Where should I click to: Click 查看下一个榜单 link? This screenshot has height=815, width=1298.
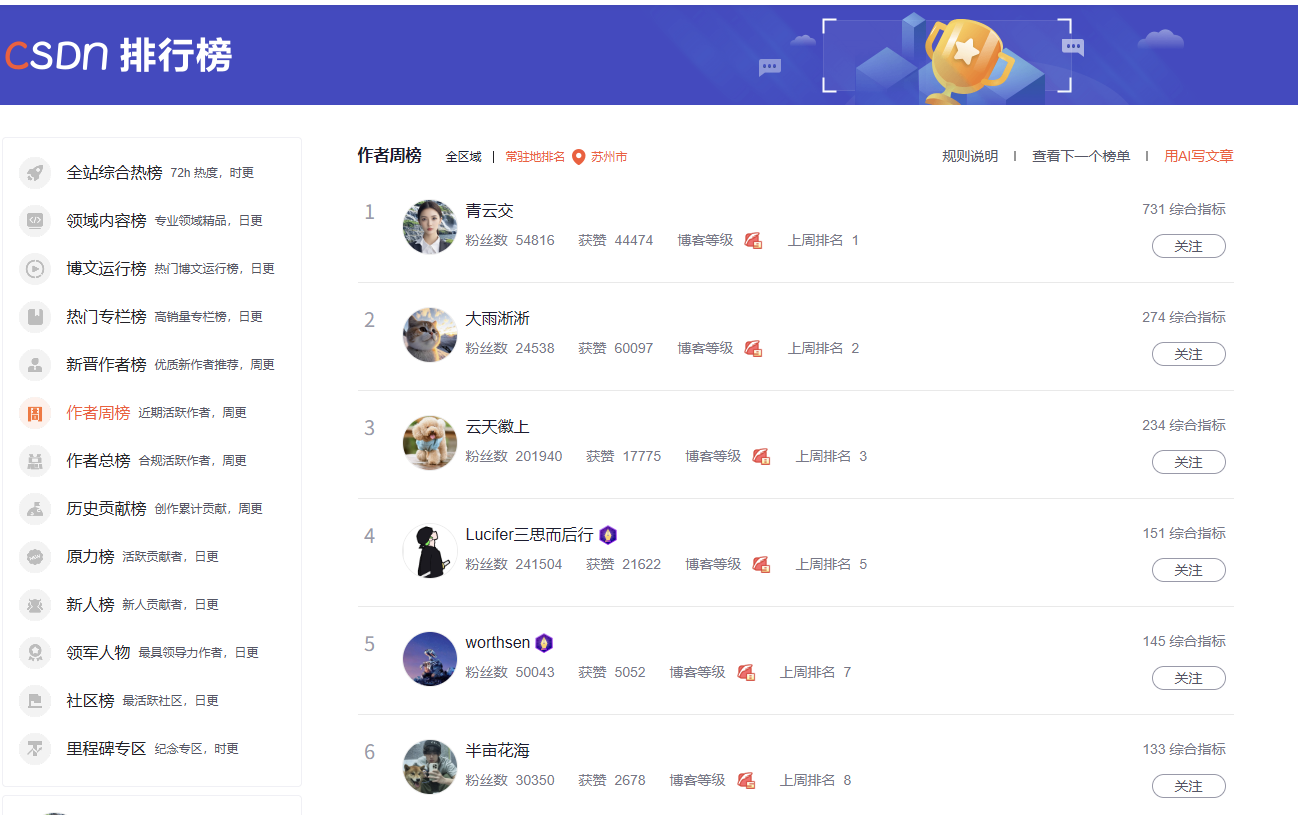(x=1081, y=156)
